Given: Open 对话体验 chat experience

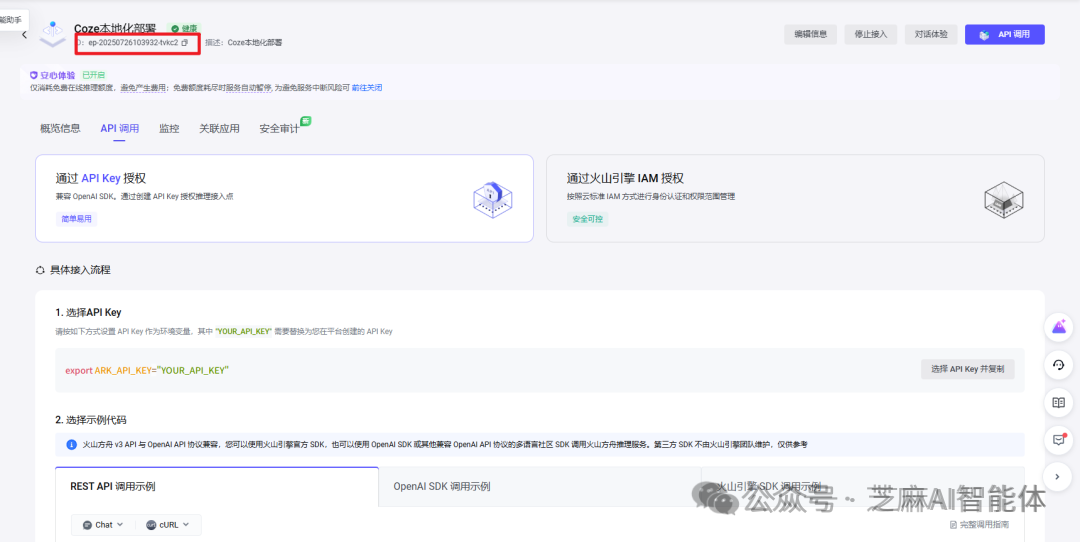Looking at the screenshot, I should coord(931,34).
